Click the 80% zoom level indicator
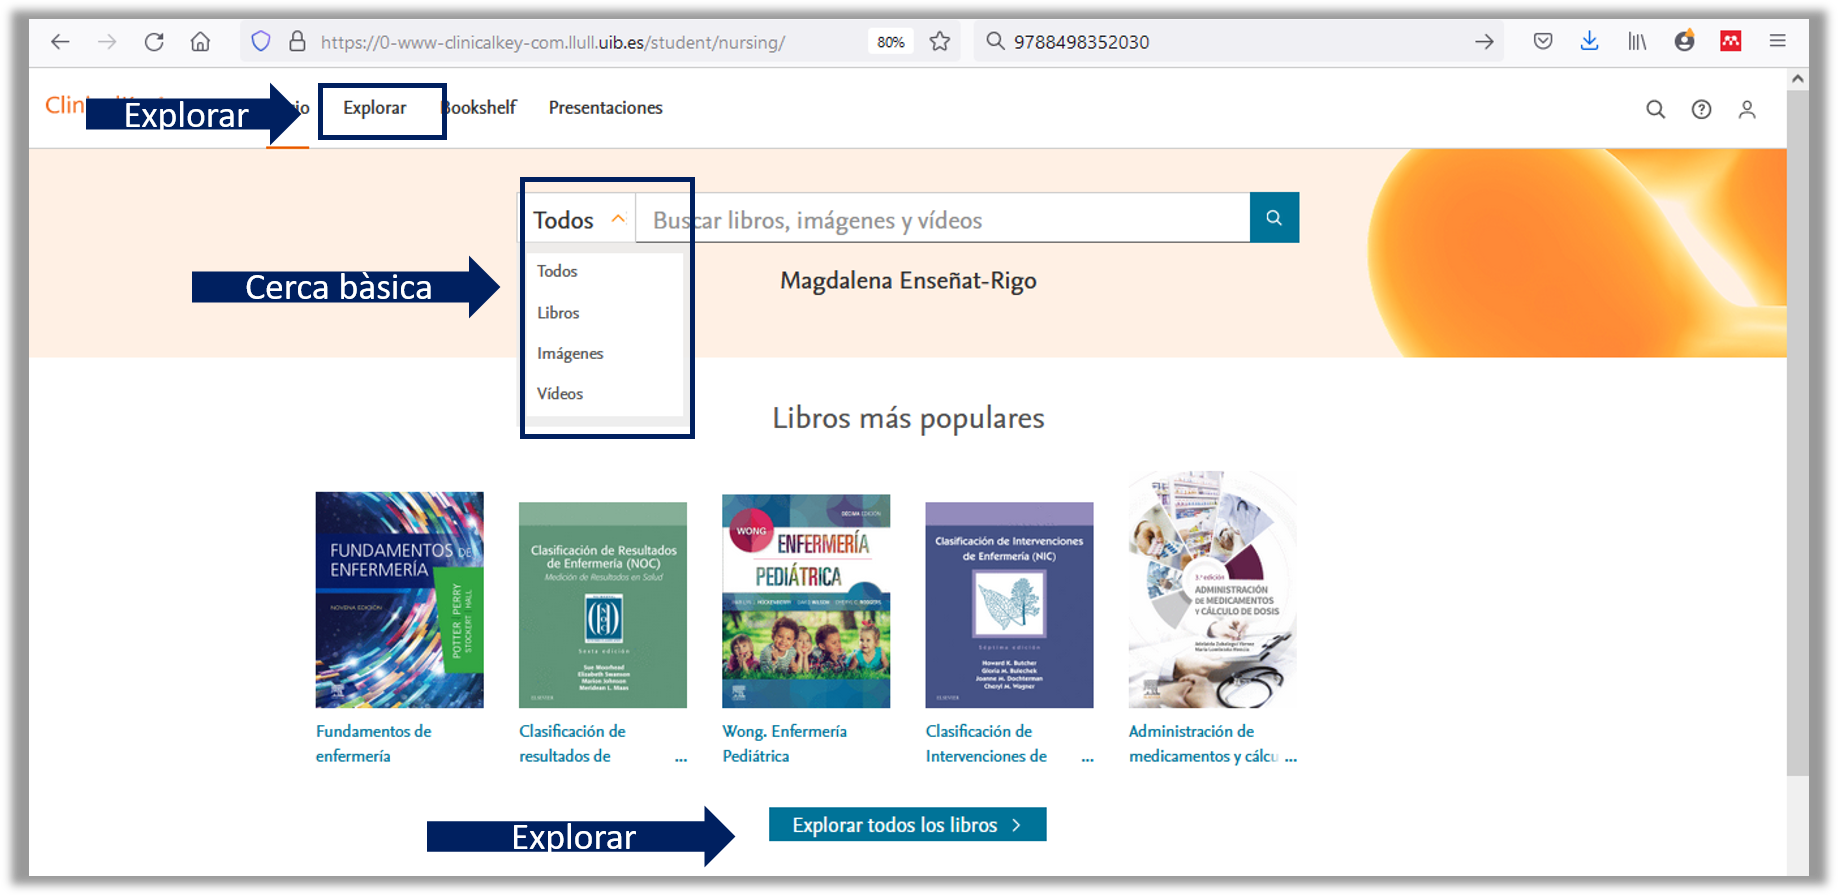 coord(890,42)
